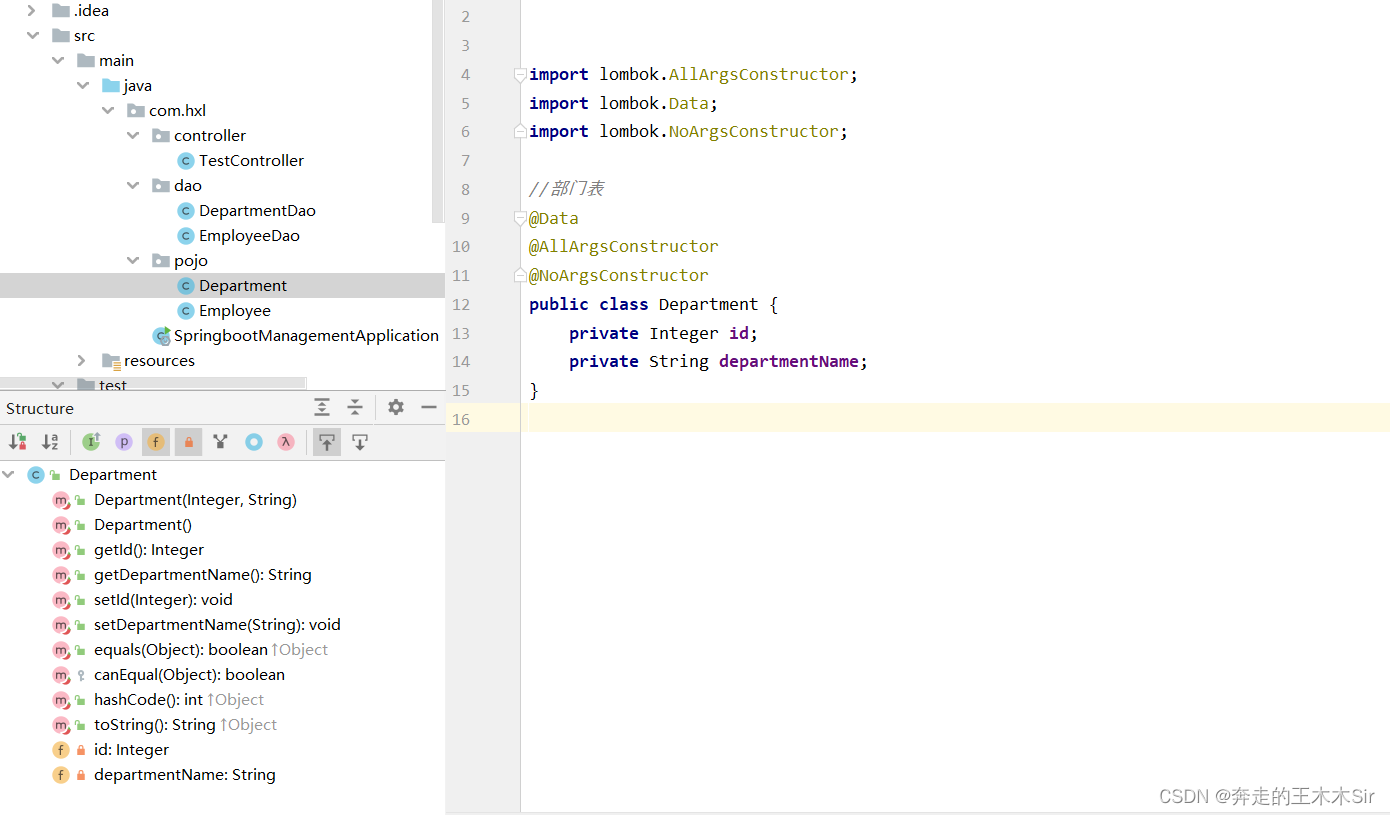Image resolution: width=1390 pixels, height=815 pixels.
Task: Click @AllArgsConstructor annotation on line 10
Action: click(x=624, y=246)
